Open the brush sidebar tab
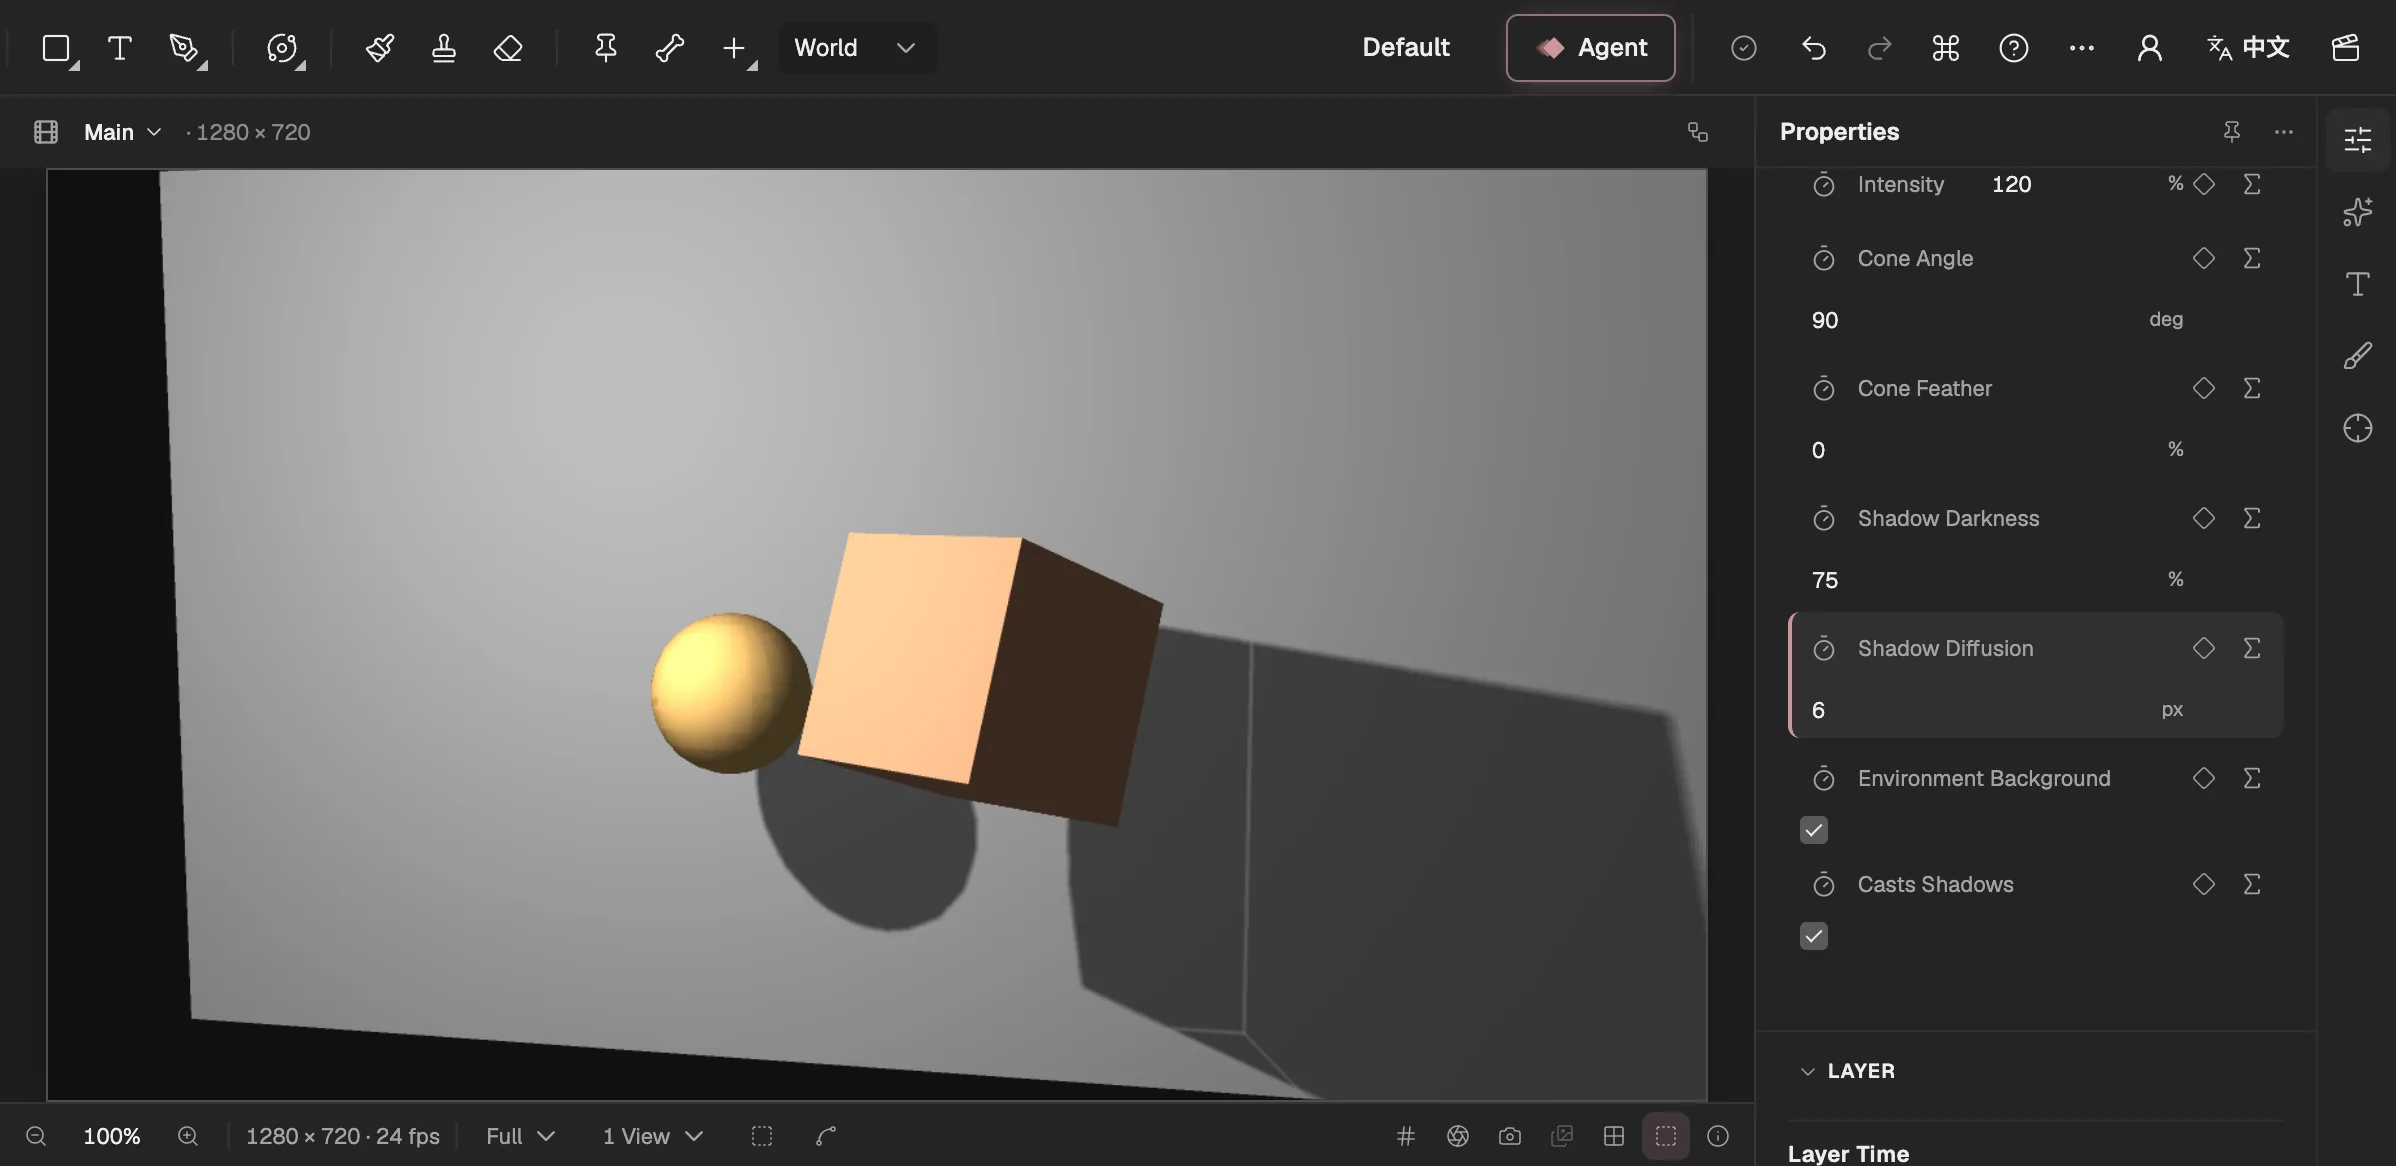2396x1166 pixels. [x=2358, y=356]
